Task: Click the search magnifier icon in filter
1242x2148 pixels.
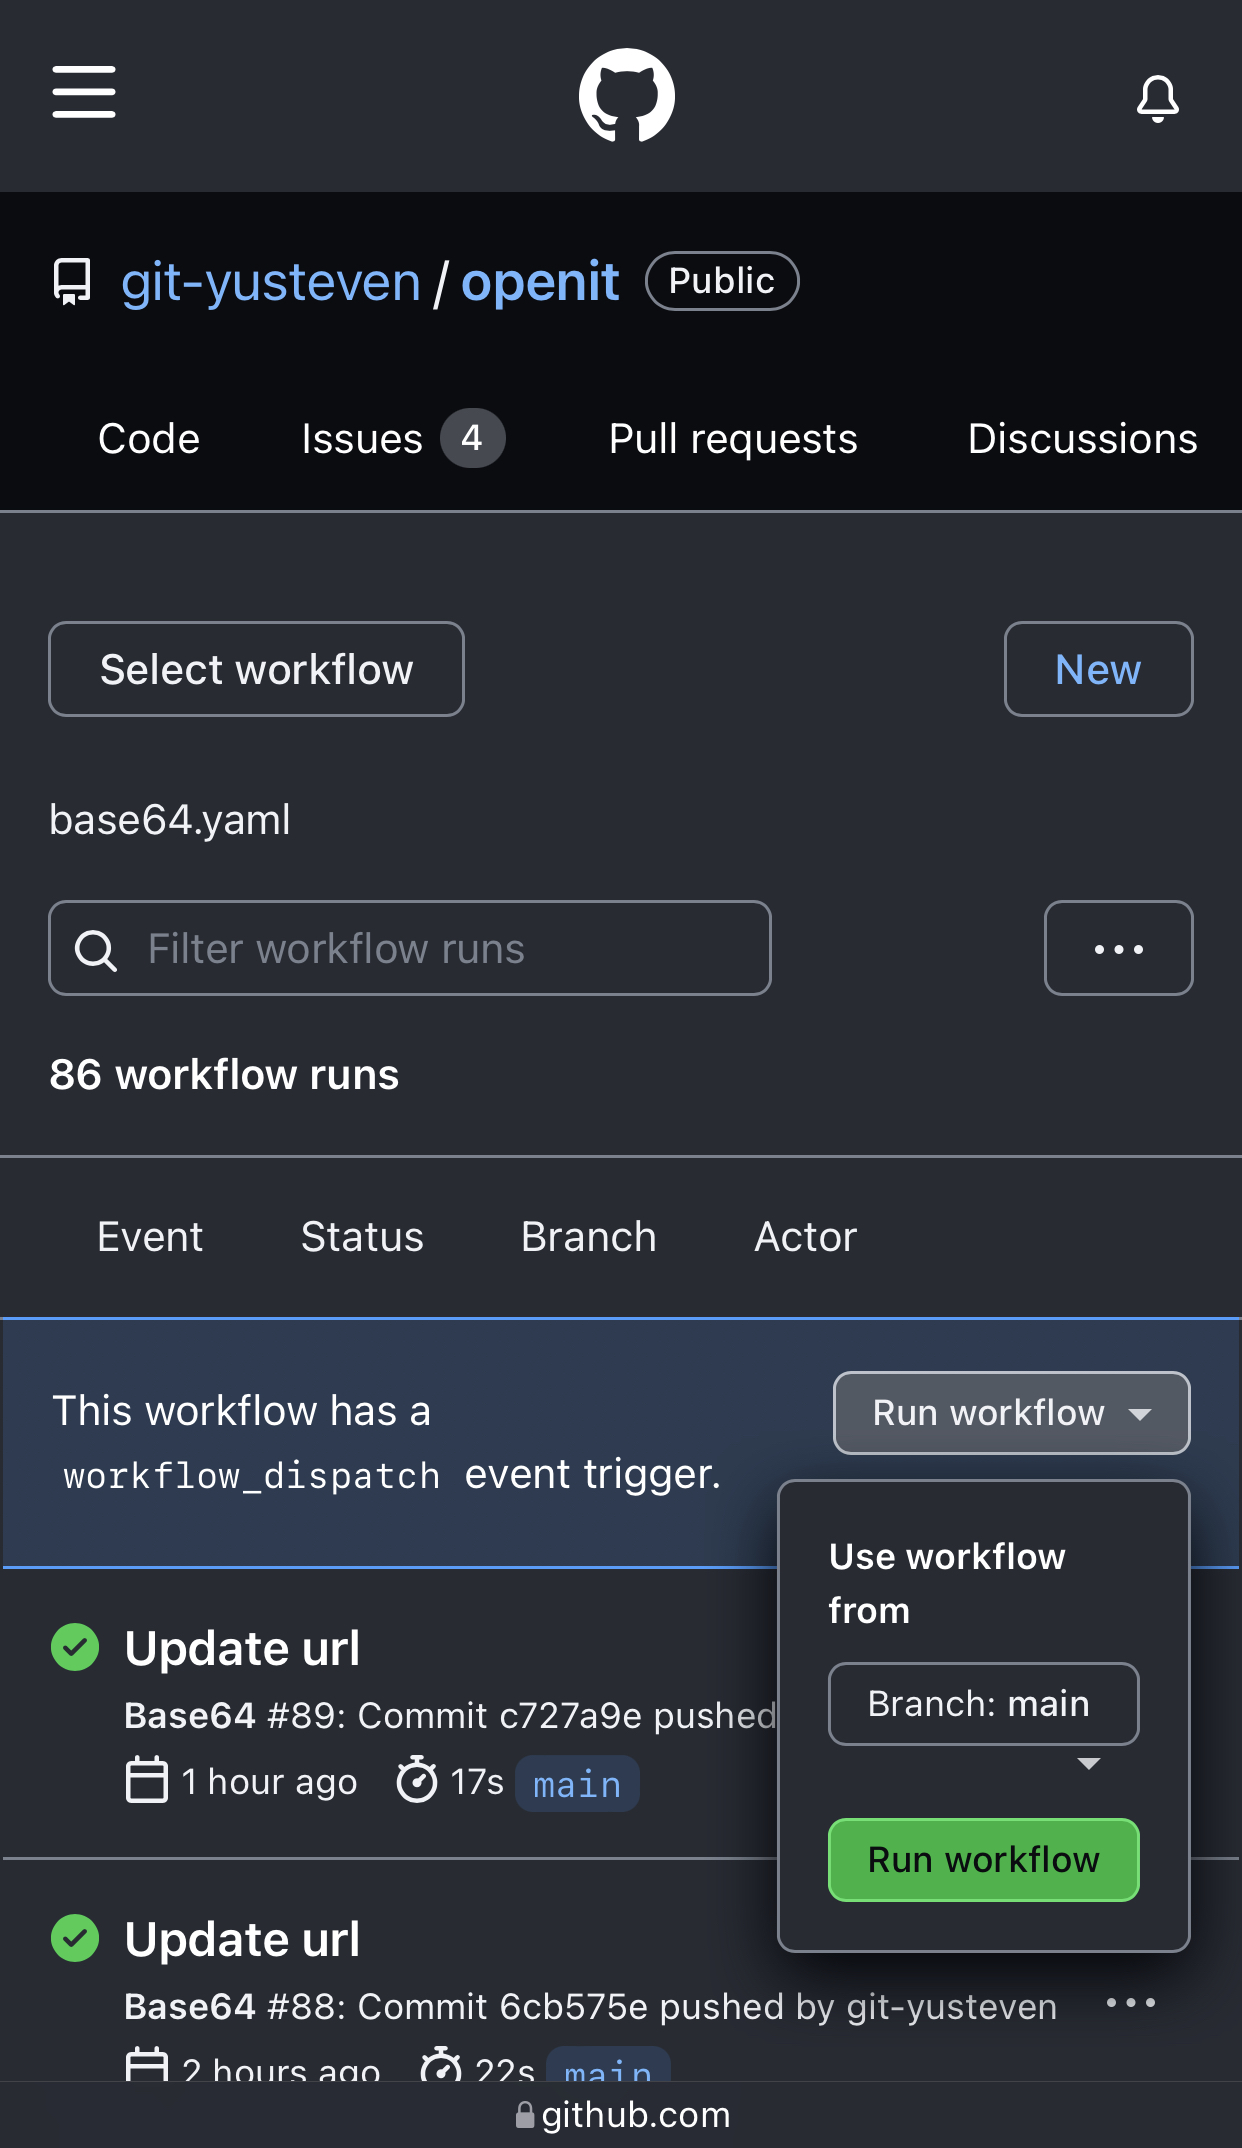Action: click(96, 950)
